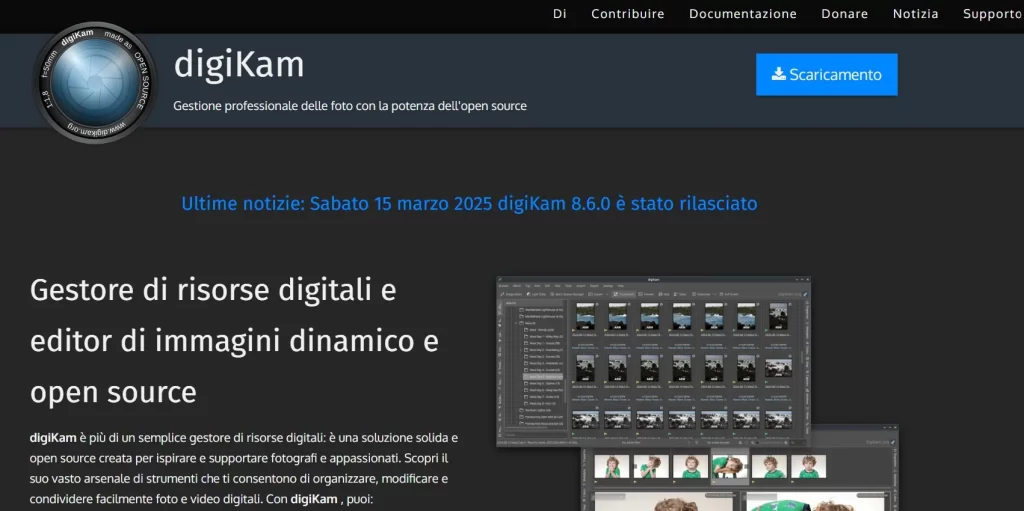The width and height of the screenshot is (1024, 511).
Task: Open the Documentazione menu item
Action: click(743, 14)
